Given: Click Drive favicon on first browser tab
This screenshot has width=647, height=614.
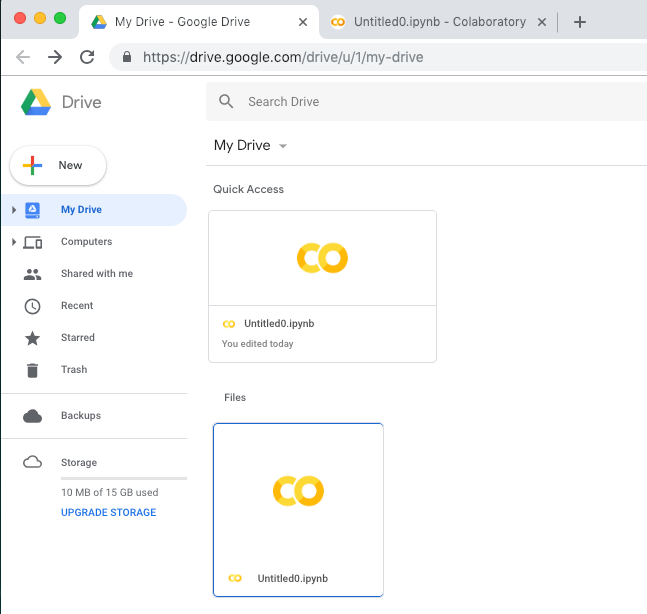Looking at the screenshot, I should (99, 22).
